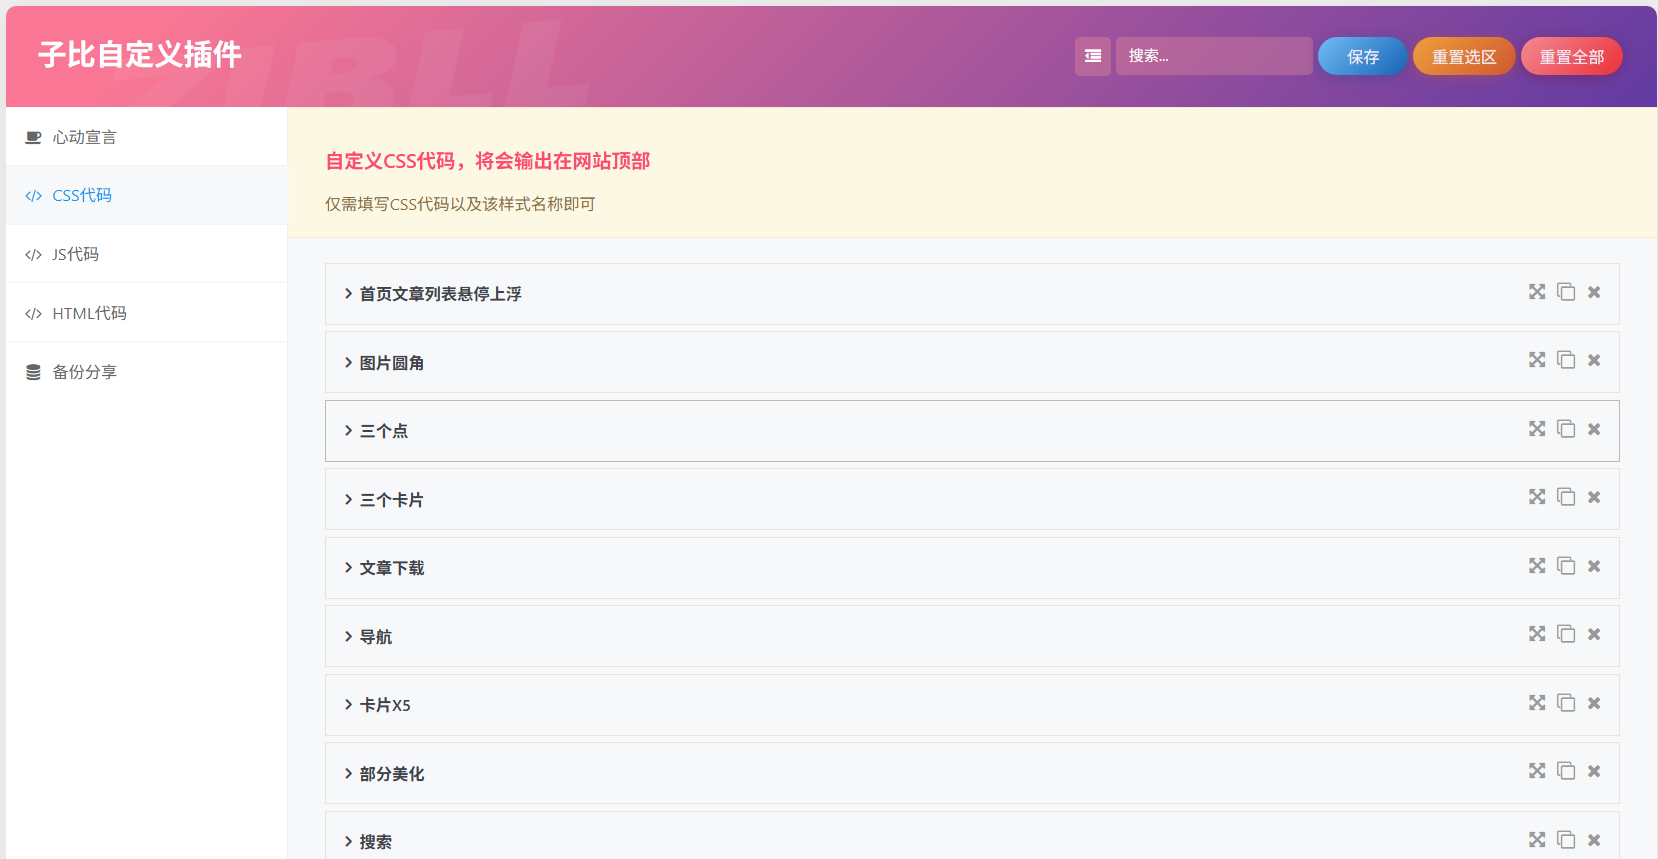Click the move icon on 首页文章列表悬停上浮 row
Image resolution: width=1658 pixels, height=859 pixels.
[1537, 292]
